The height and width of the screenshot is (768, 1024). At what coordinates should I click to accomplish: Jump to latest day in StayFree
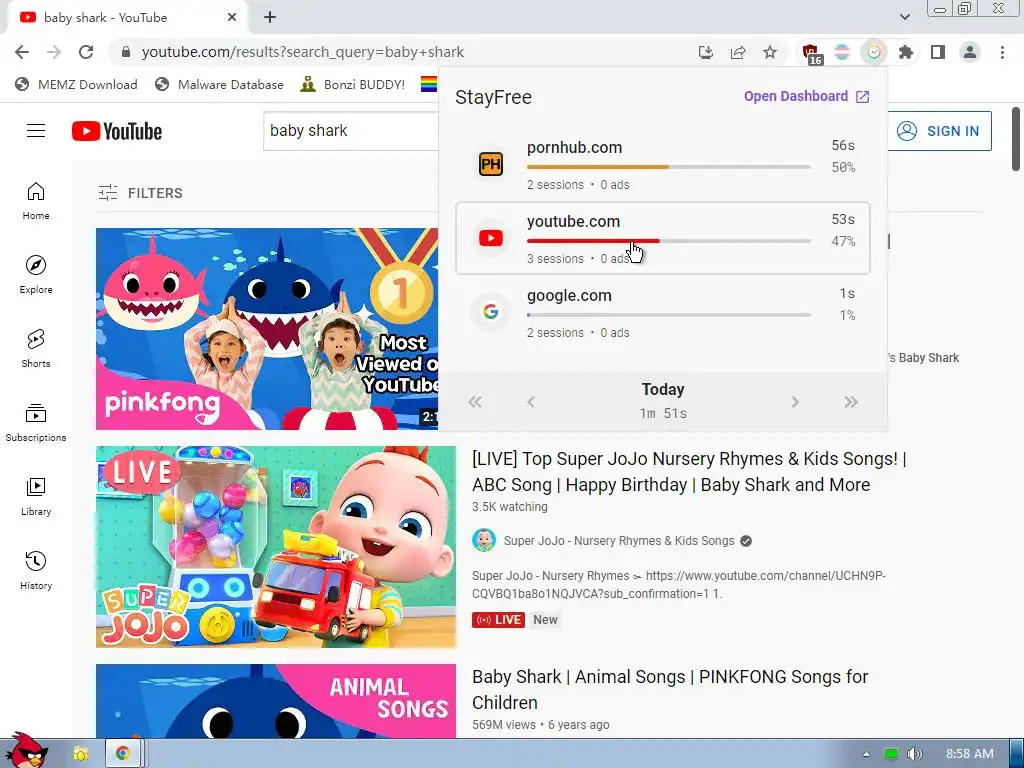[x=850, y=402]
